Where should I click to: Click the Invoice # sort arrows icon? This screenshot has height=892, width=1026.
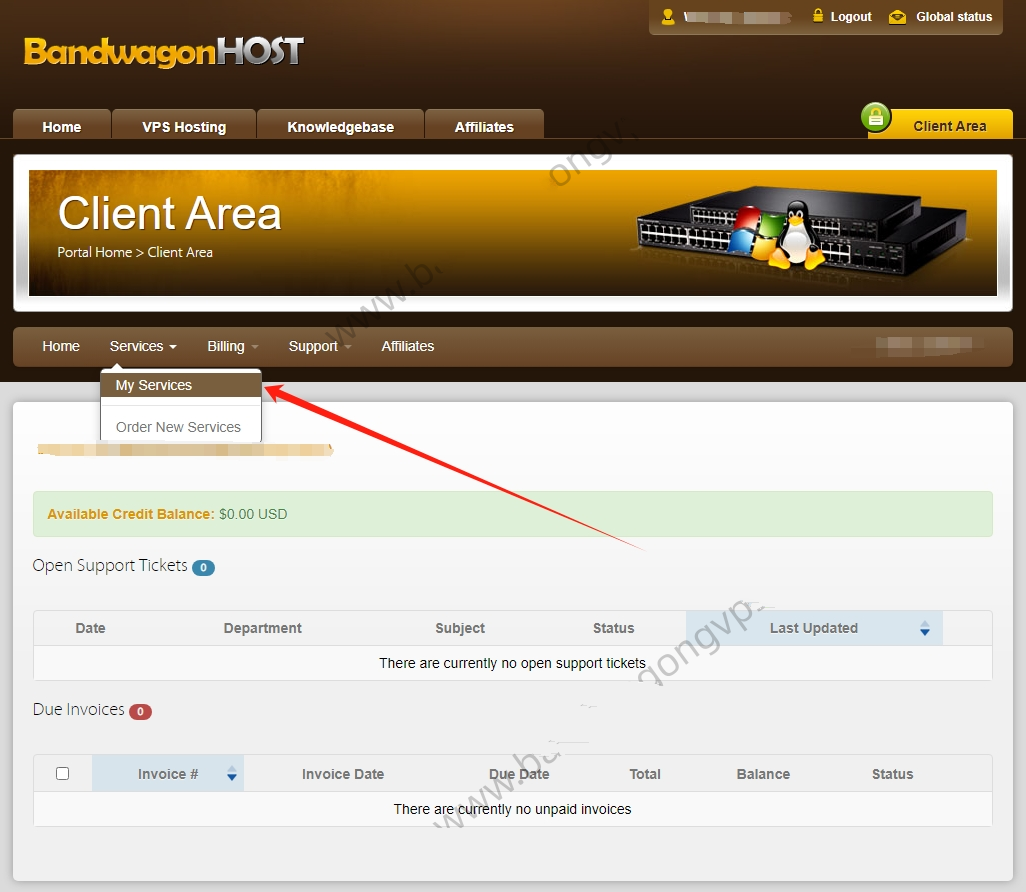pyautogui.click(x=232, y=774)
